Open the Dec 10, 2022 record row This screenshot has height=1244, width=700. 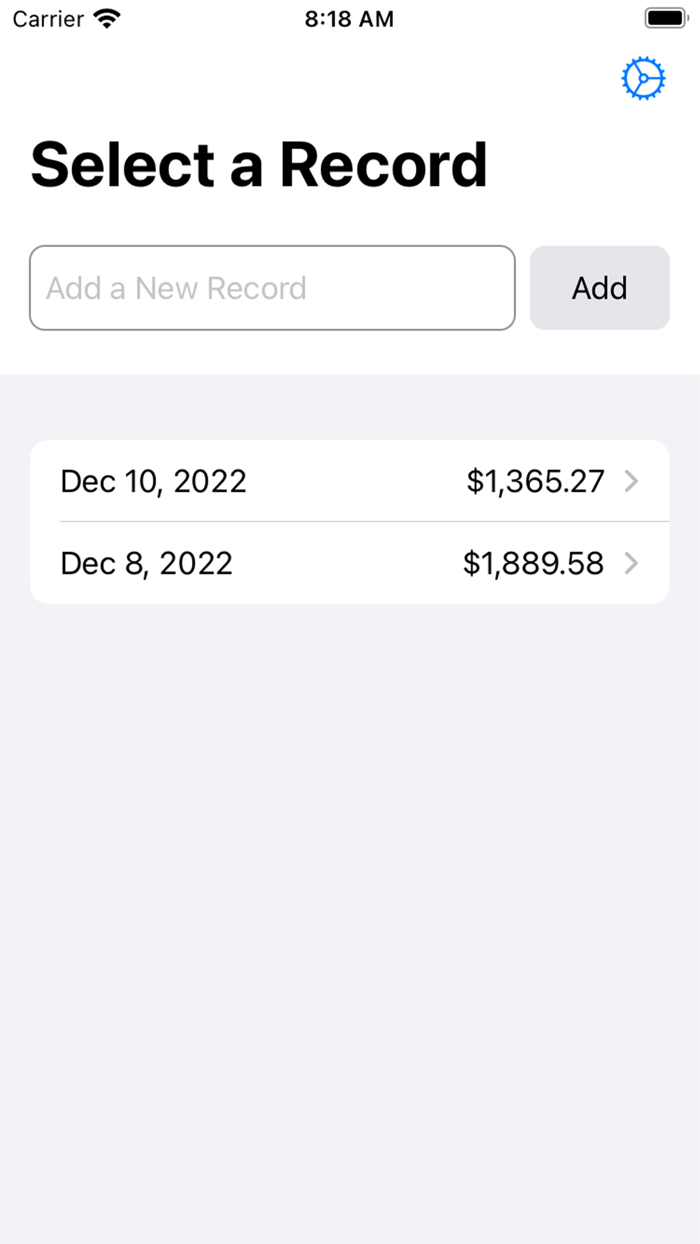350,481
